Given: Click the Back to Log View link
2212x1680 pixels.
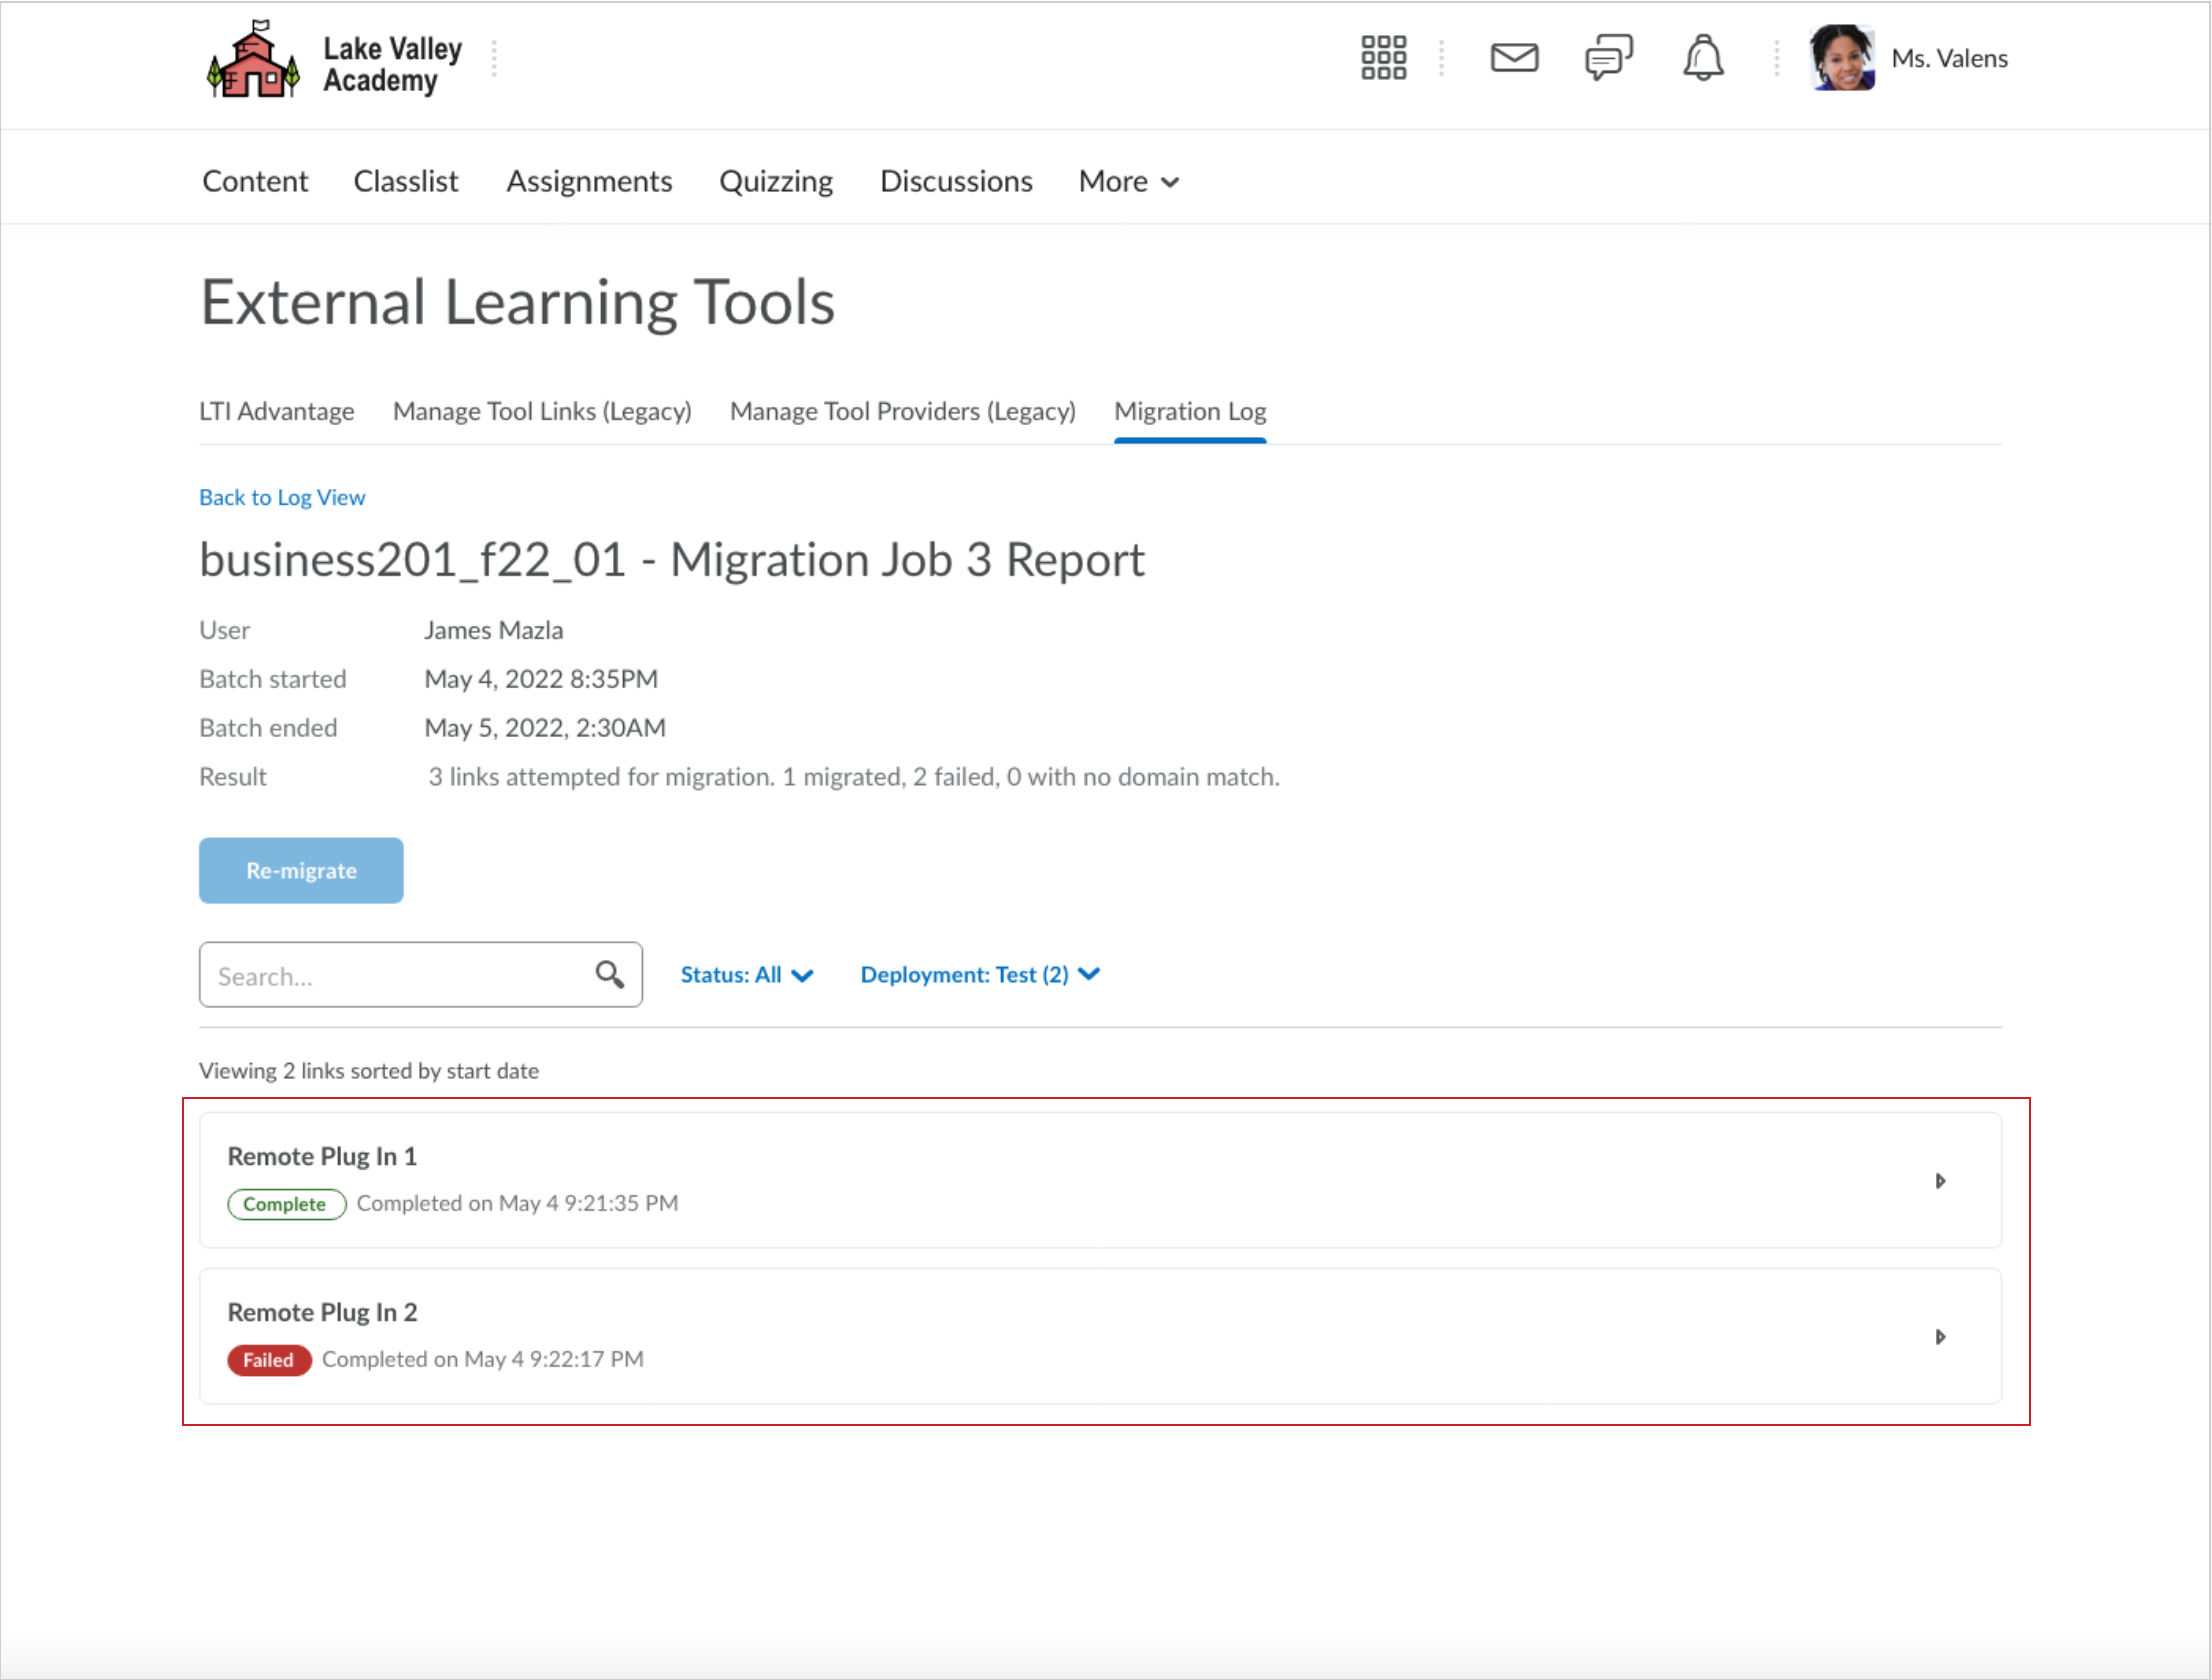Looking at the screenshot, I should 282,496.
